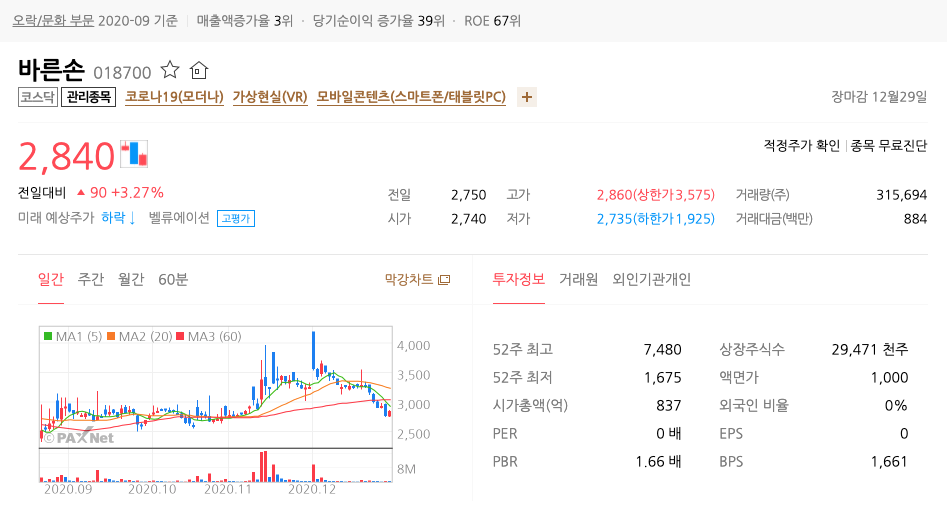Click the 하락 forecast indicator

(x=118, y=218)
